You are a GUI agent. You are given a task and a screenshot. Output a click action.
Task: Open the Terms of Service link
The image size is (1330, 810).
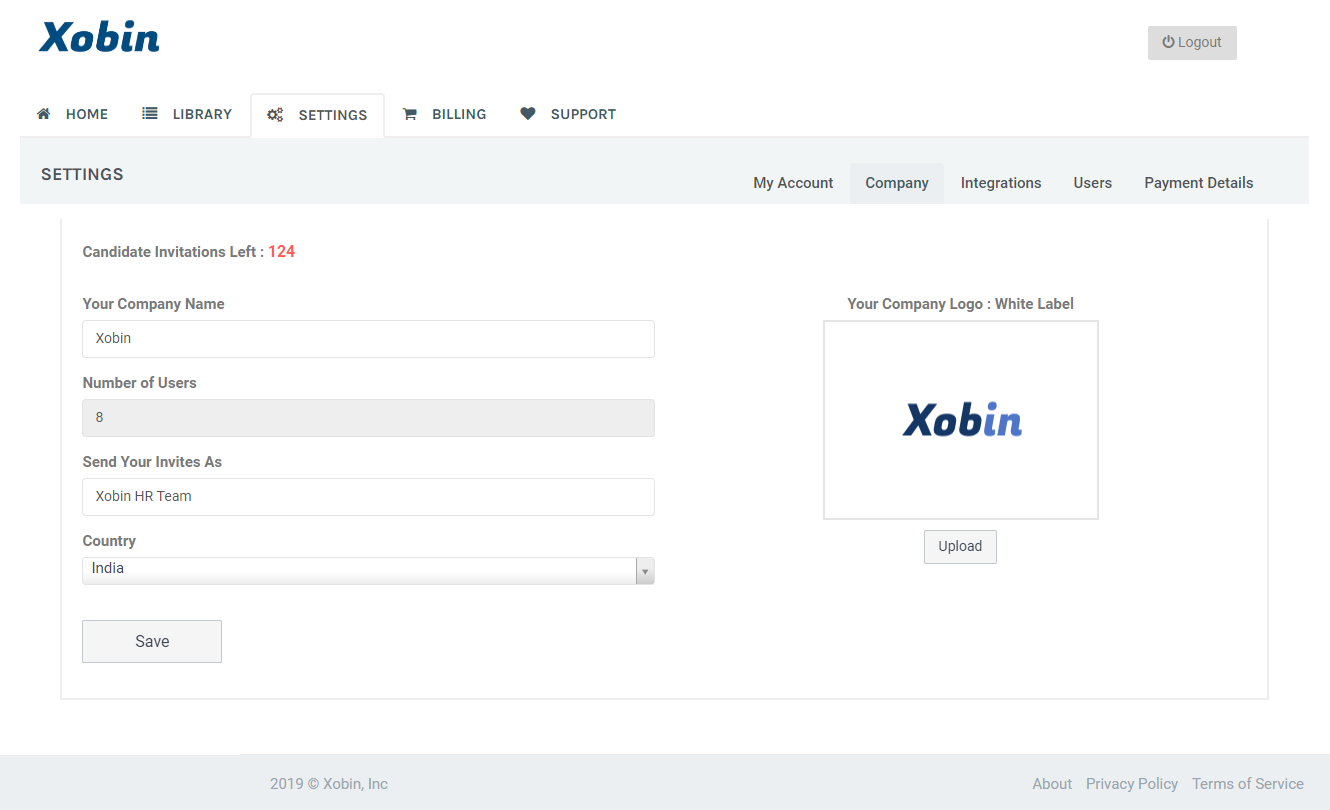[1248, 784]
